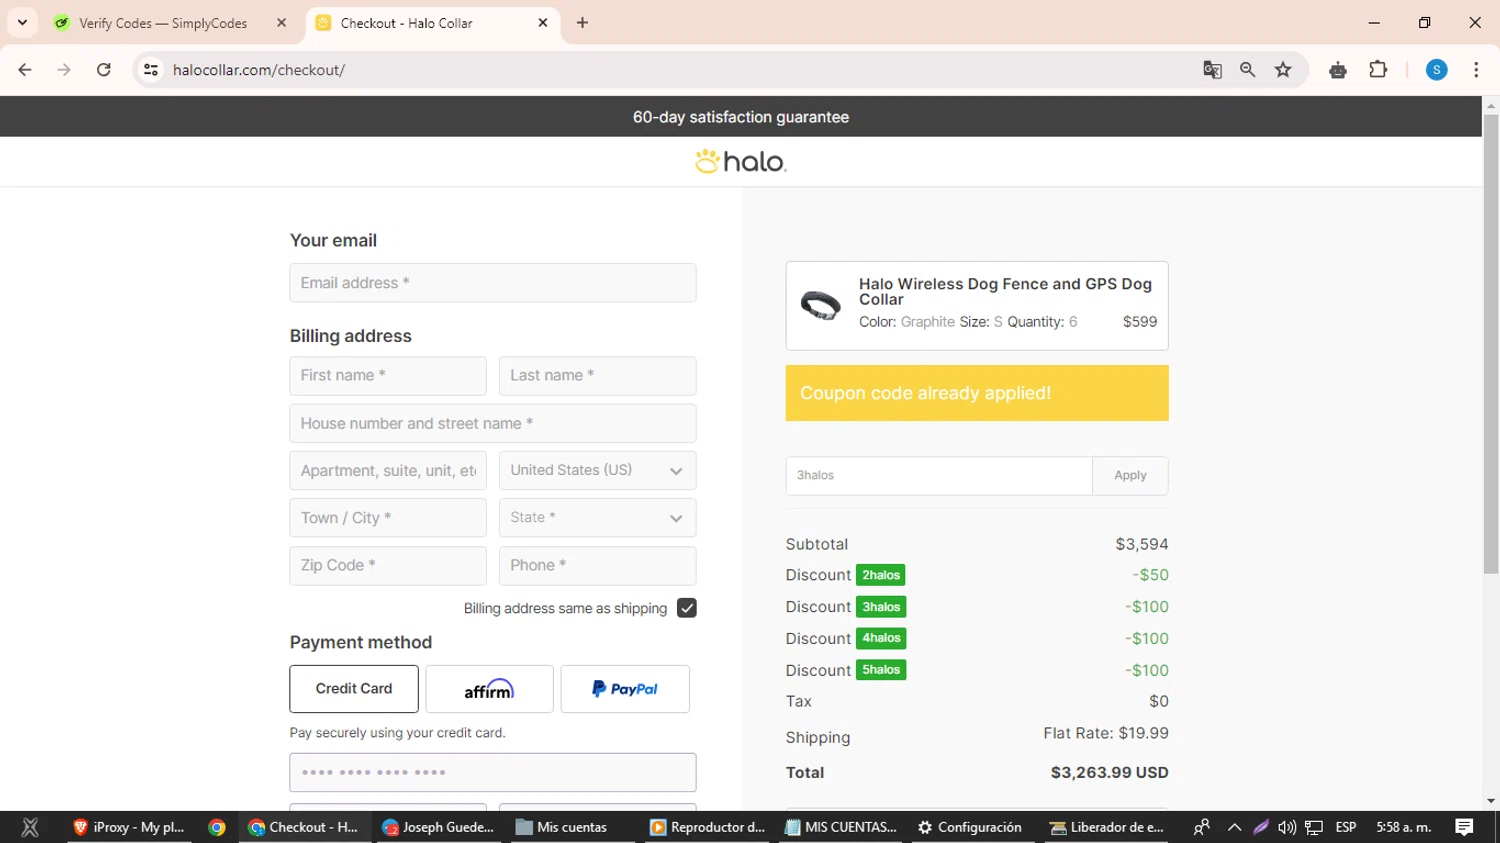Open the zoom magnifier icon in address bar
The image size is (1500, 843).
1247,70
